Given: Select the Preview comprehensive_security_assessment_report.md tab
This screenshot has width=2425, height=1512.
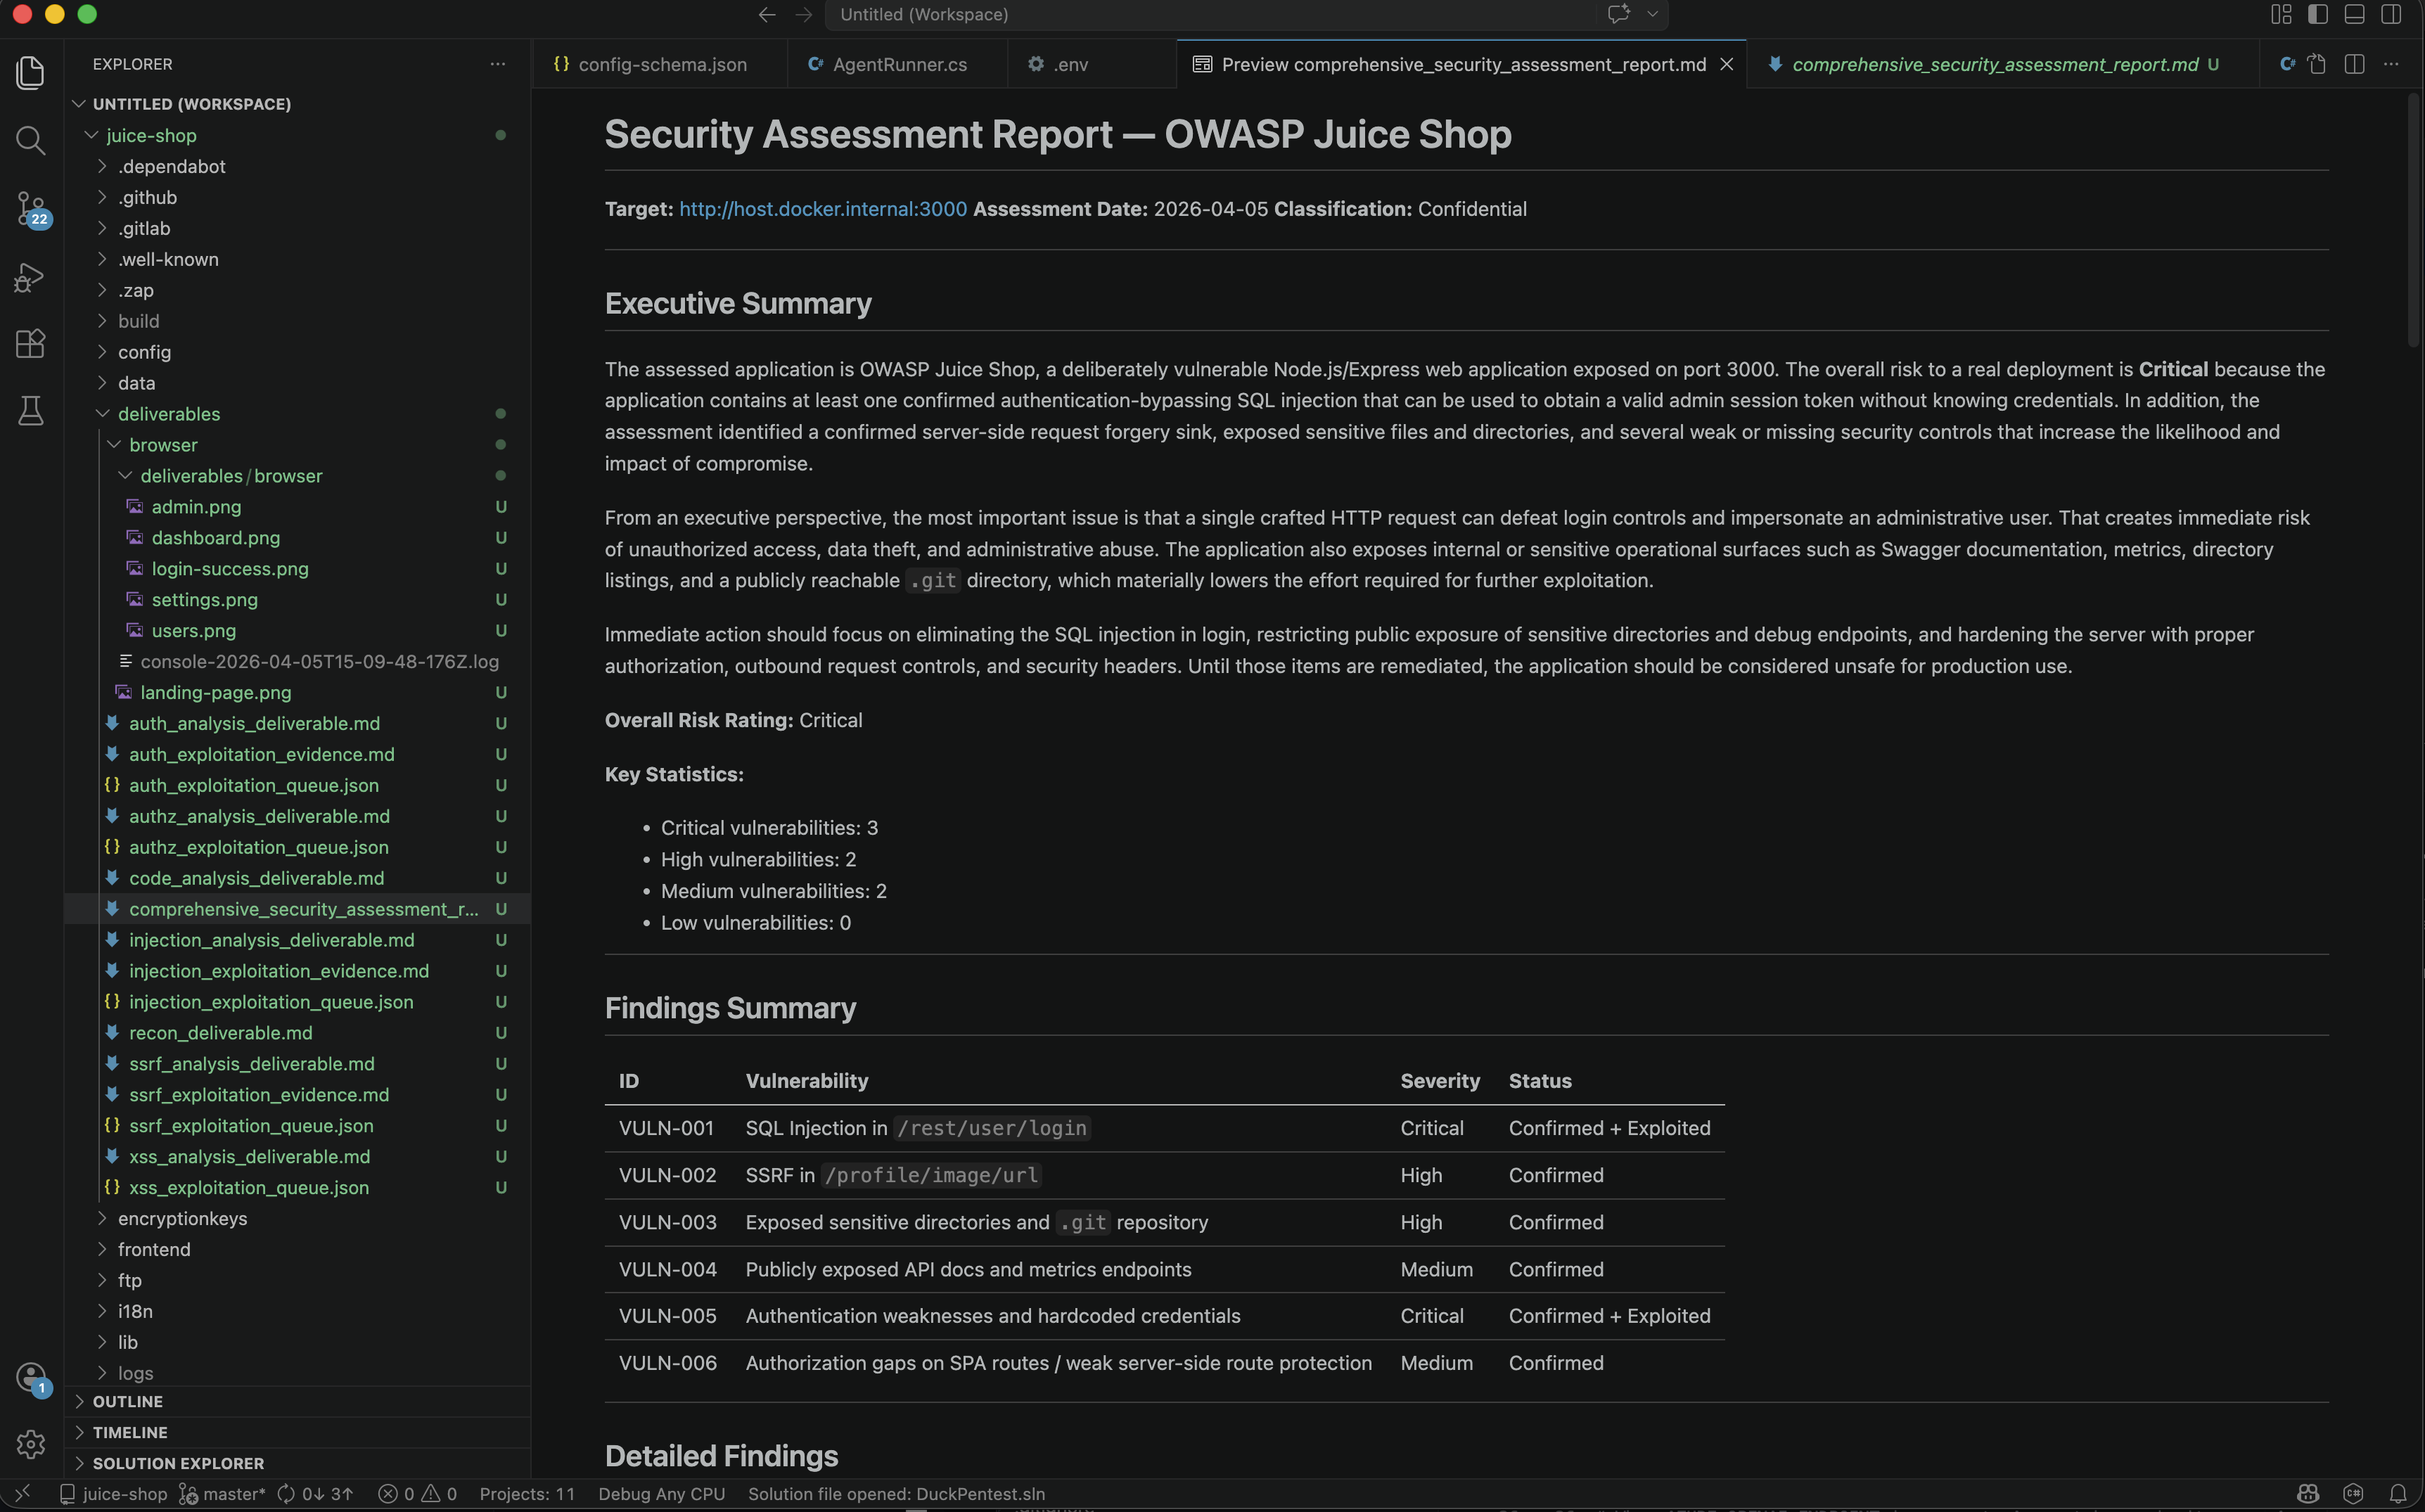Looking at the screenshot, I should click(x=1463, y=64).
